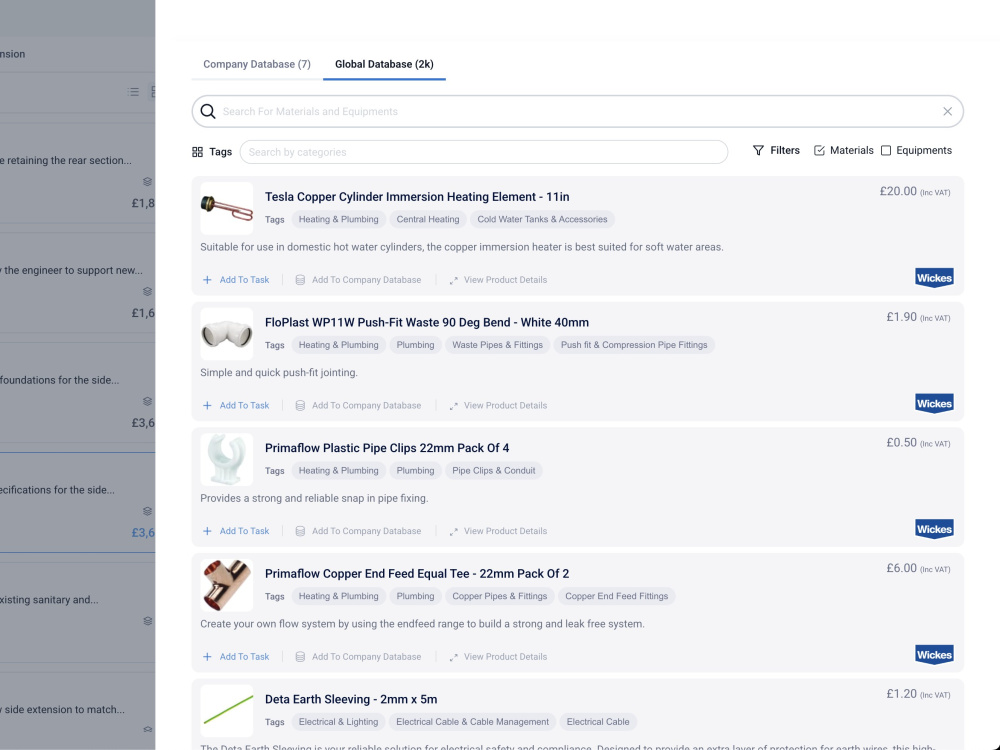This screenshot has height=750, width=1000.
Task: Select Electrical Cable & Cable Management tag
Action: (x=473, y=722)
